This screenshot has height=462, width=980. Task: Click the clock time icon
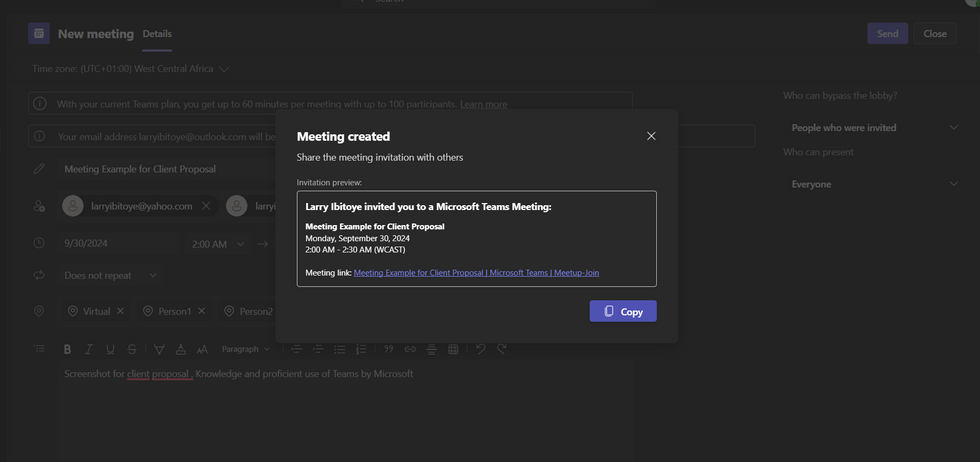[39, 243]
